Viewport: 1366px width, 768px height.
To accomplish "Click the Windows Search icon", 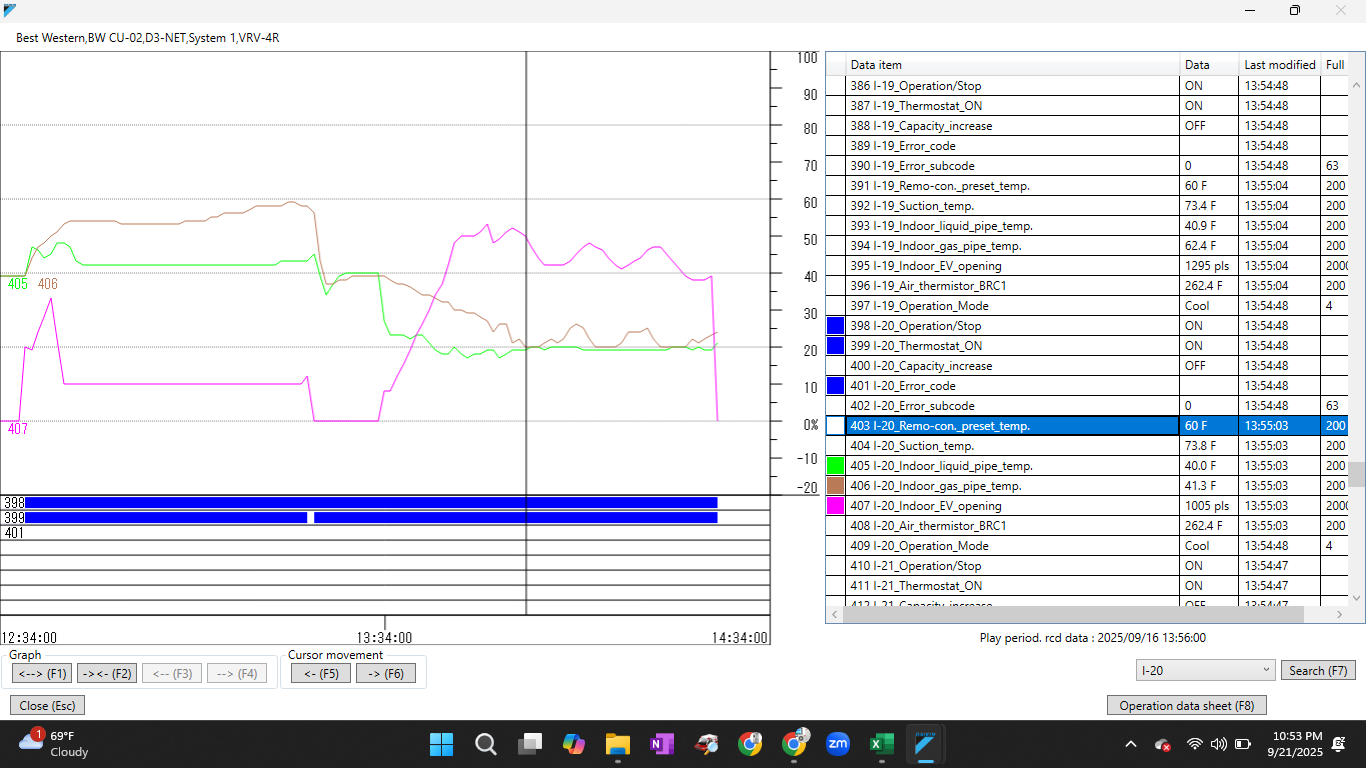I will point(485,744).
